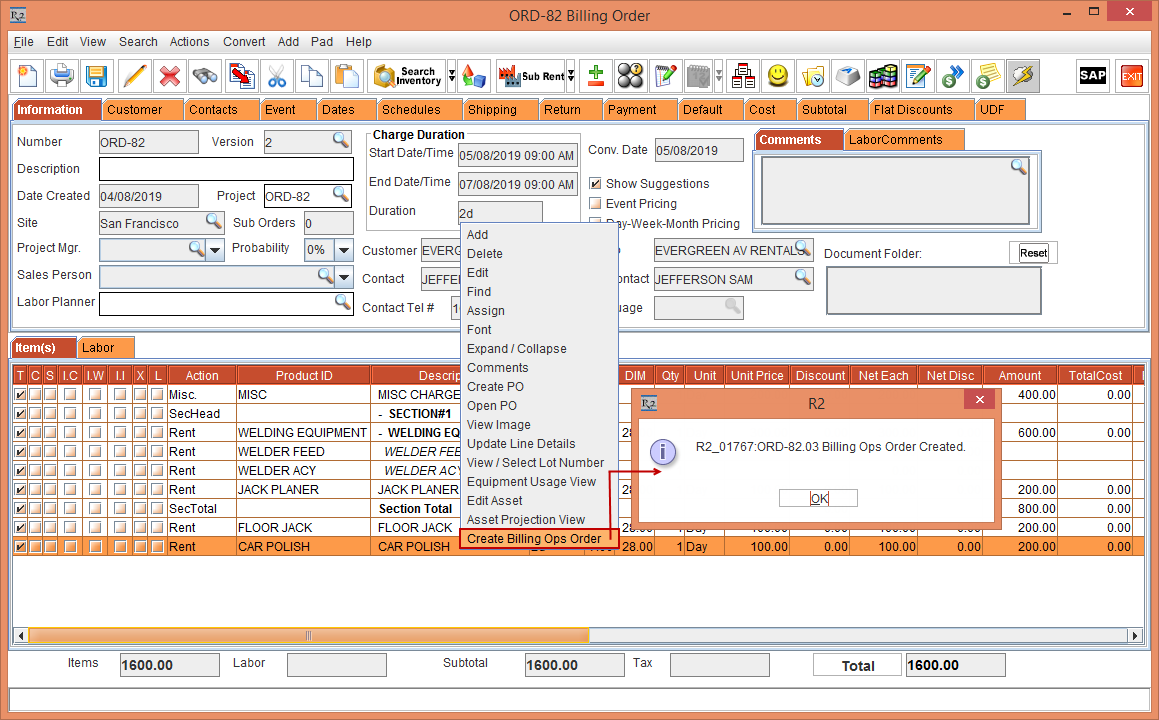Toggle the Show Suggestions checkbox

pos(595,184)
